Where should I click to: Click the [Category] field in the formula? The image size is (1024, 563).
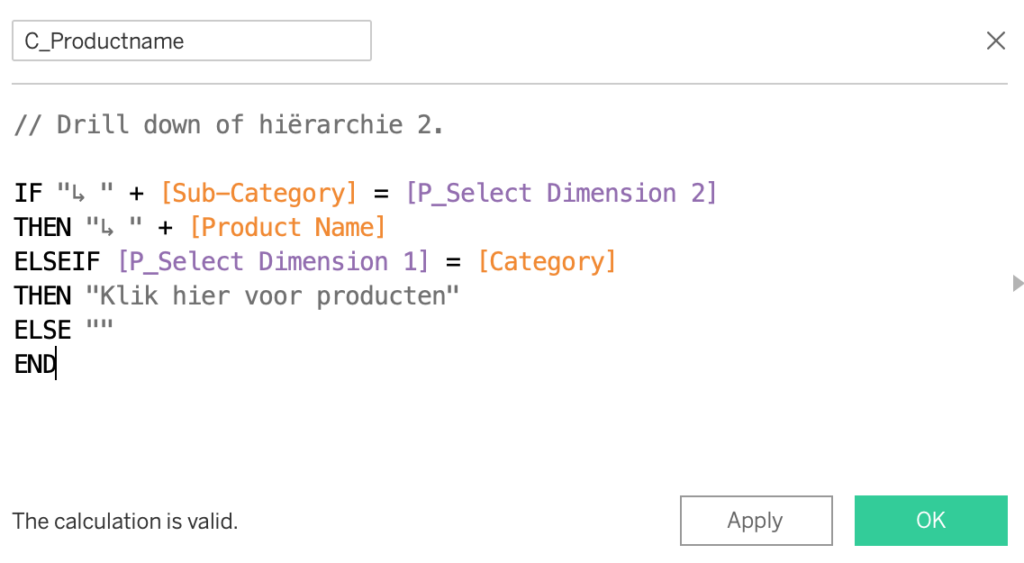(546, 262)
